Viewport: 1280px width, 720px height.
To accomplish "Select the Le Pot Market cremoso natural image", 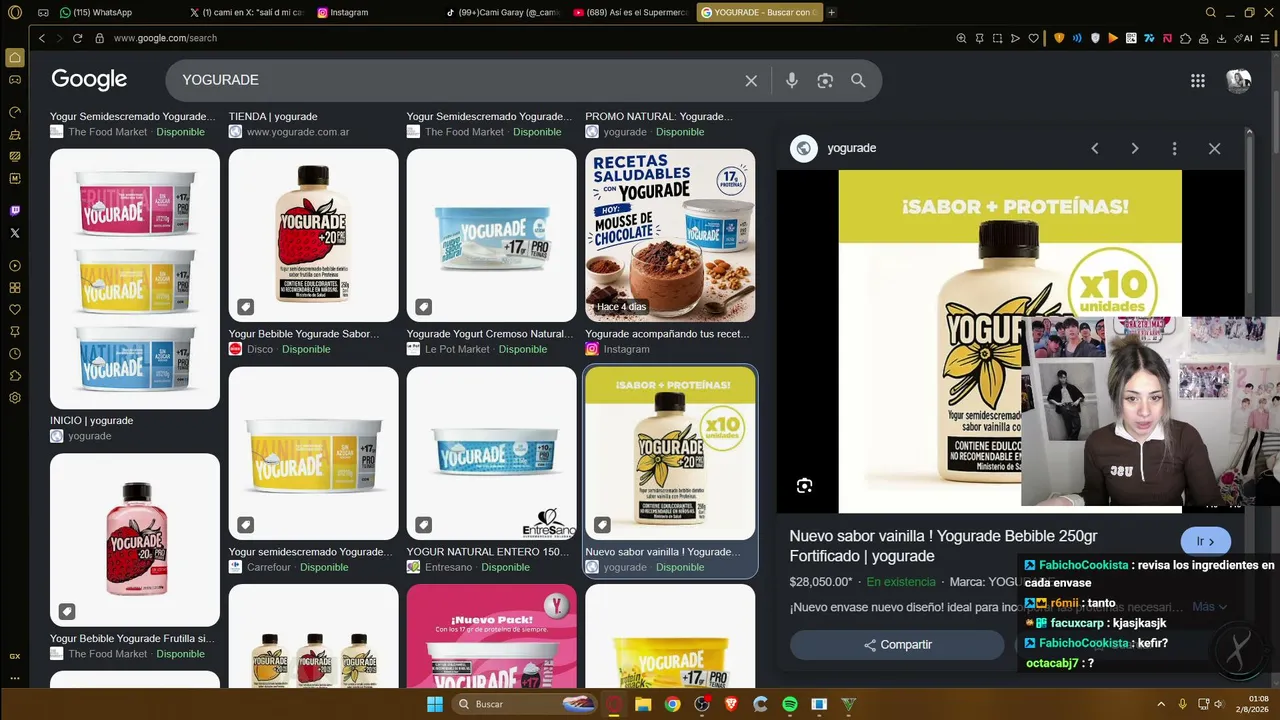I will point(492,235).
